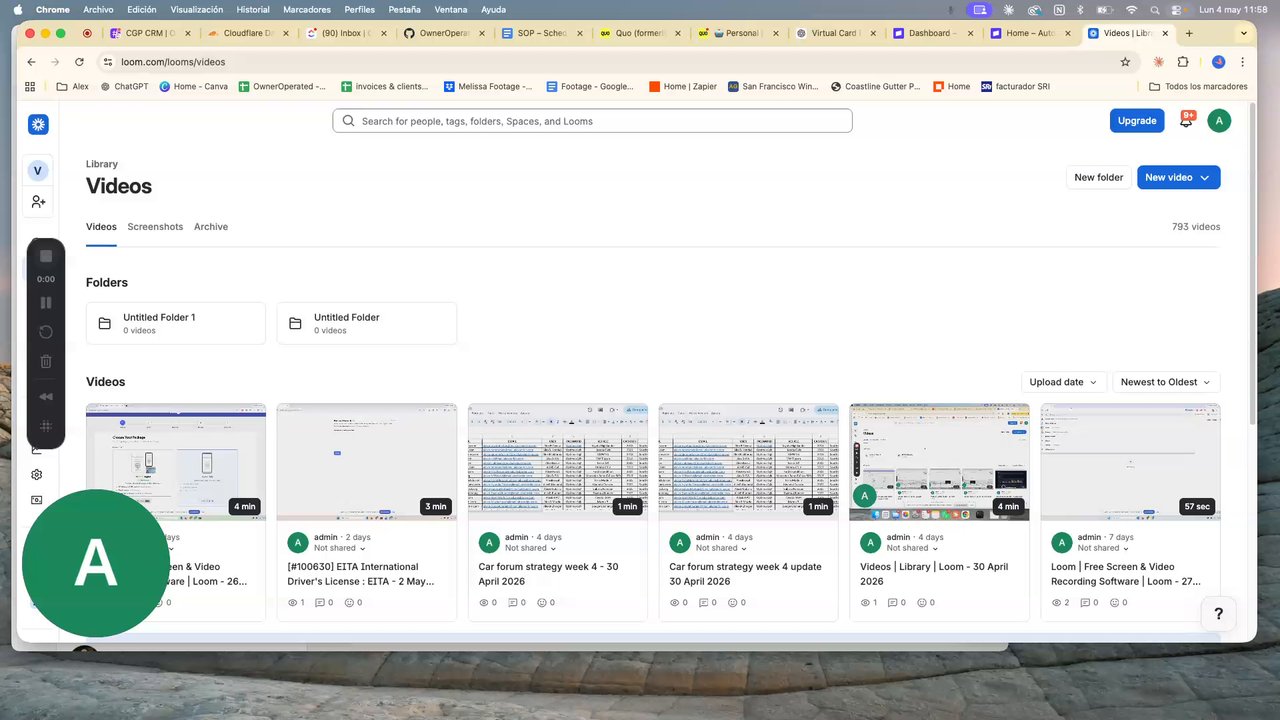Click the Loom search field
Screen dimensions: 1280x720
[592, 121]
